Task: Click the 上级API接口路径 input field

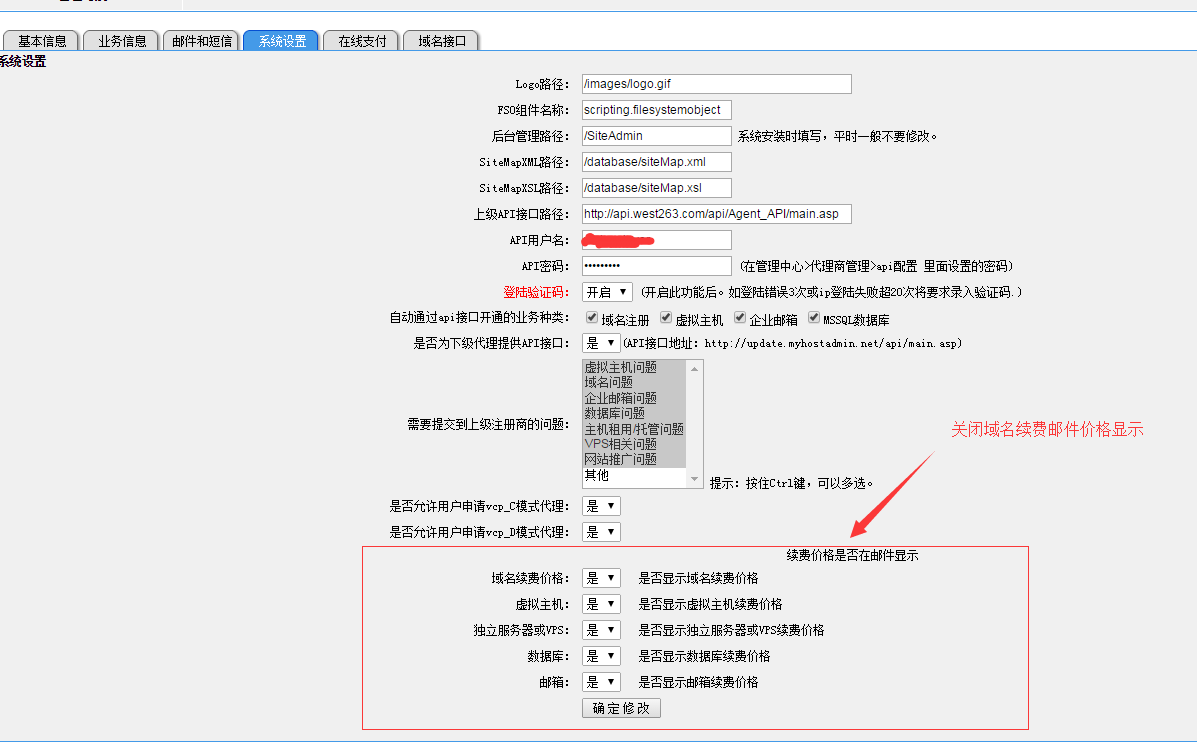Action: pos(716,214)
